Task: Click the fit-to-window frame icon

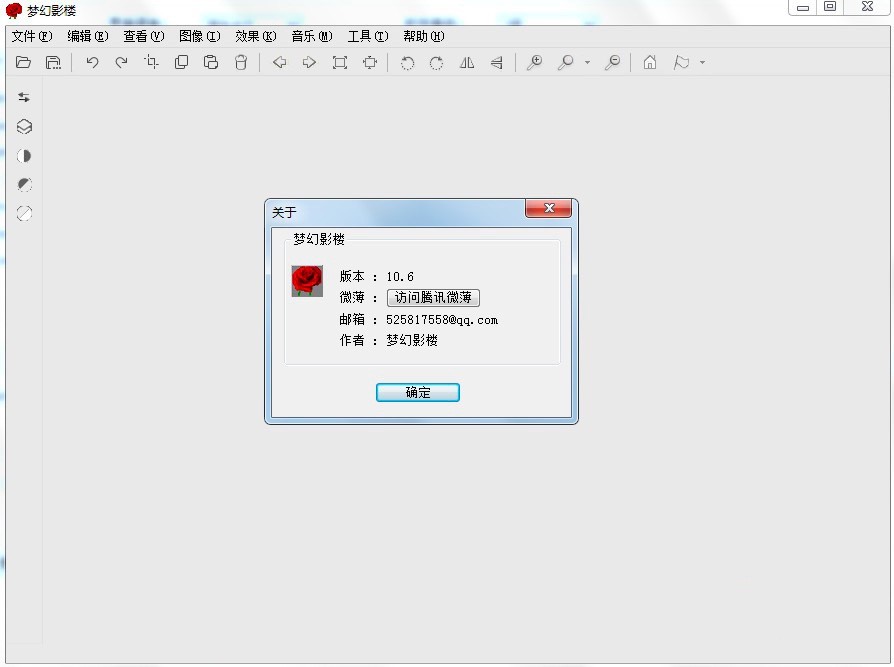Action: [340, 62]
